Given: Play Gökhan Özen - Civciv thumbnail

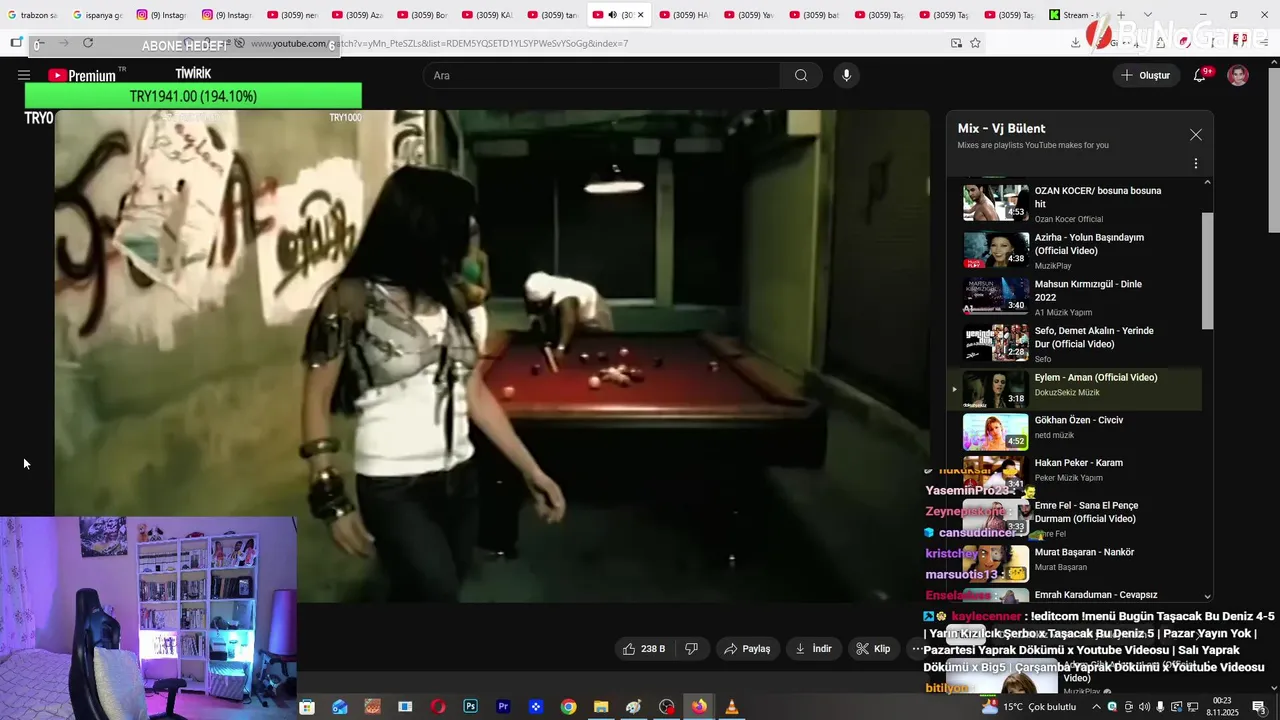Looking at the screenshot, I should [996, 432].
